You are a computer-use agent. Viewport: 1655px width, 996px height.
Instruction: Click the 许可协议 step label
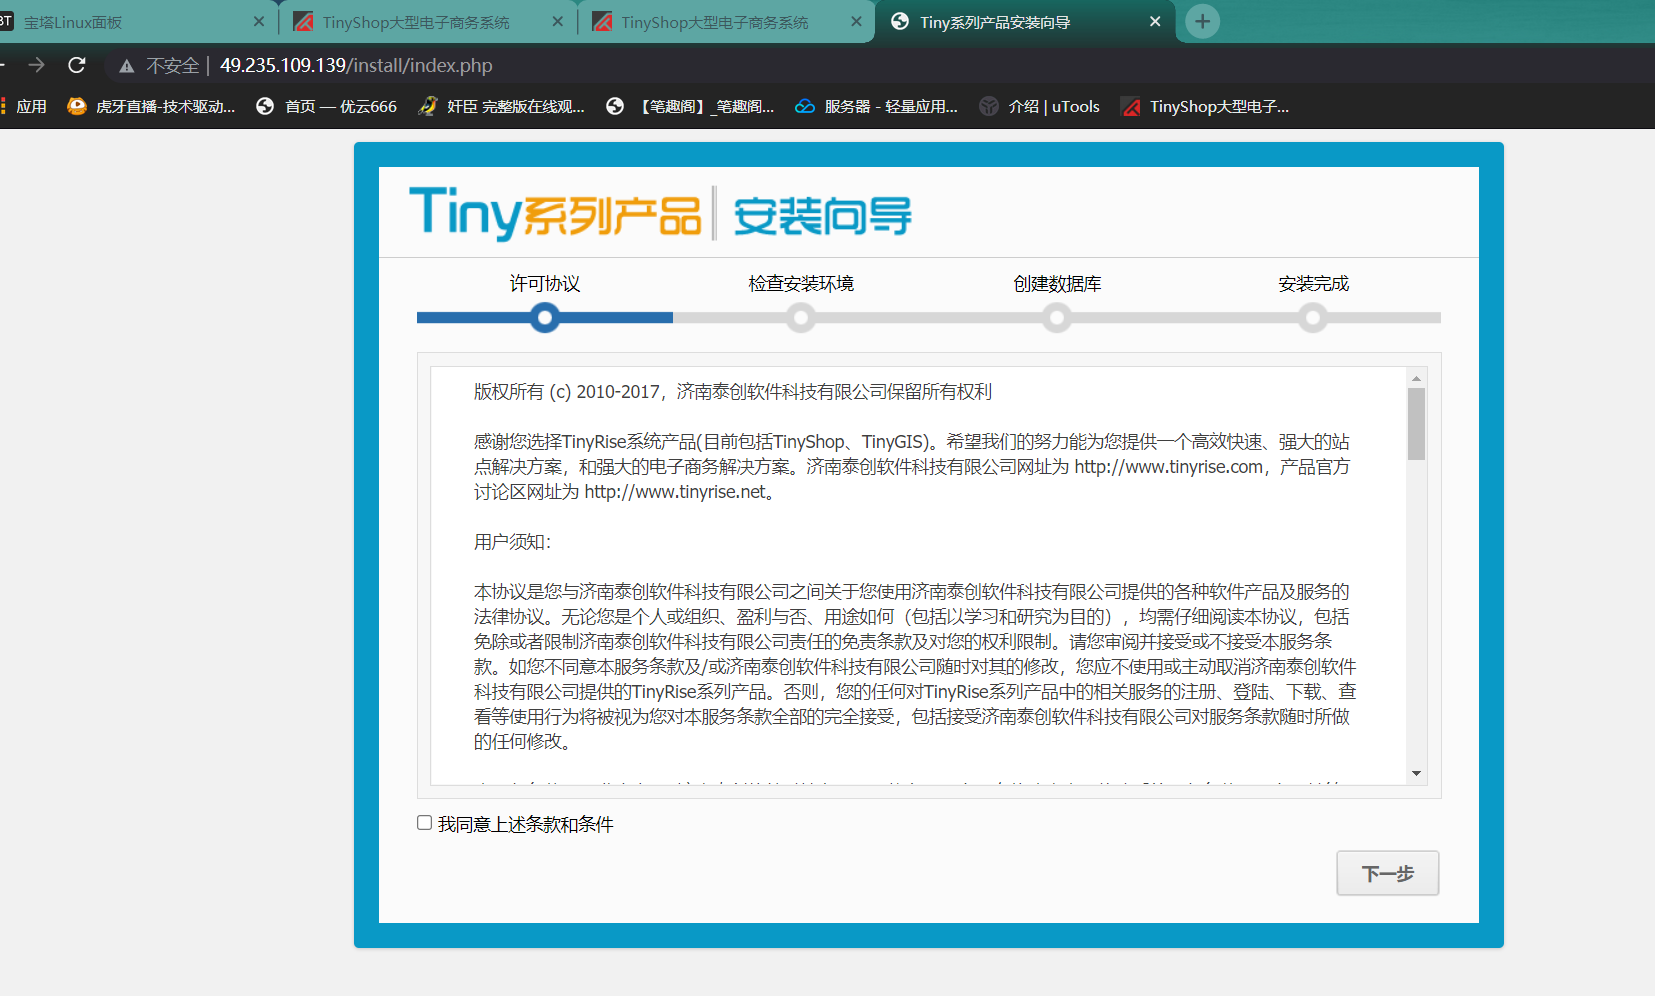tap(545, 284)
